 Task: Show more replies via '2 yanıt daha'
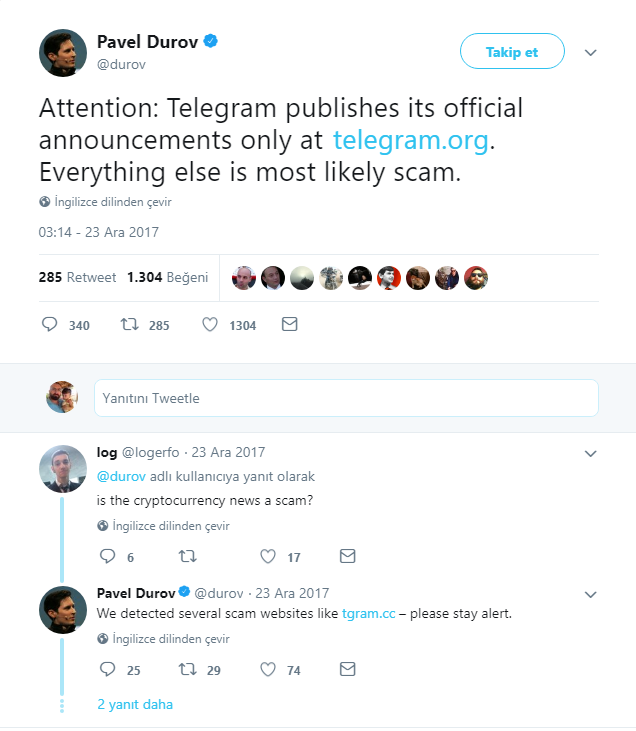click(135, 704)
